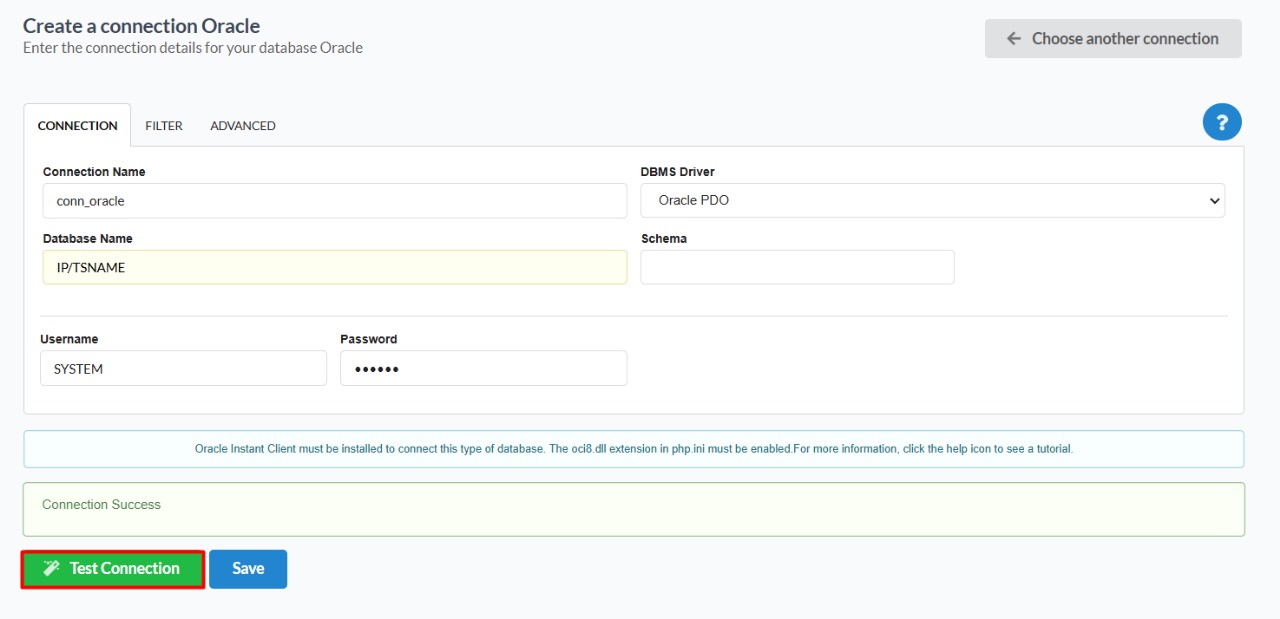Select the masked Password field

click(483, 369)
